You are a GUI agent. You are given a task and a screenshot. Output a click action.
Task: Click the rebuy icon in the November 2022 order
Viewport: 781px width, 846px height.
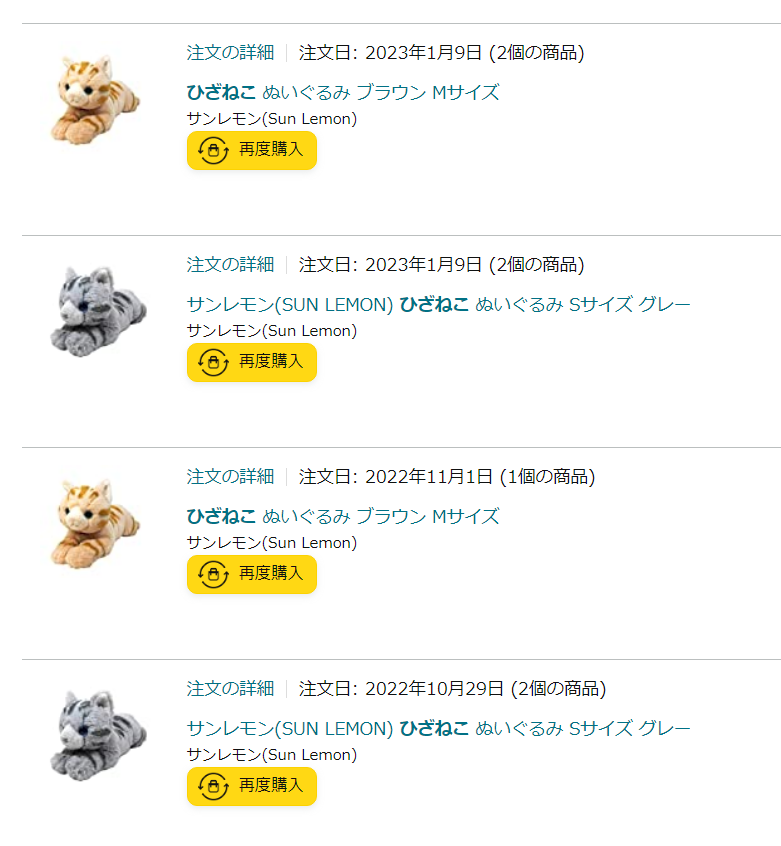(x=213, y=574)
